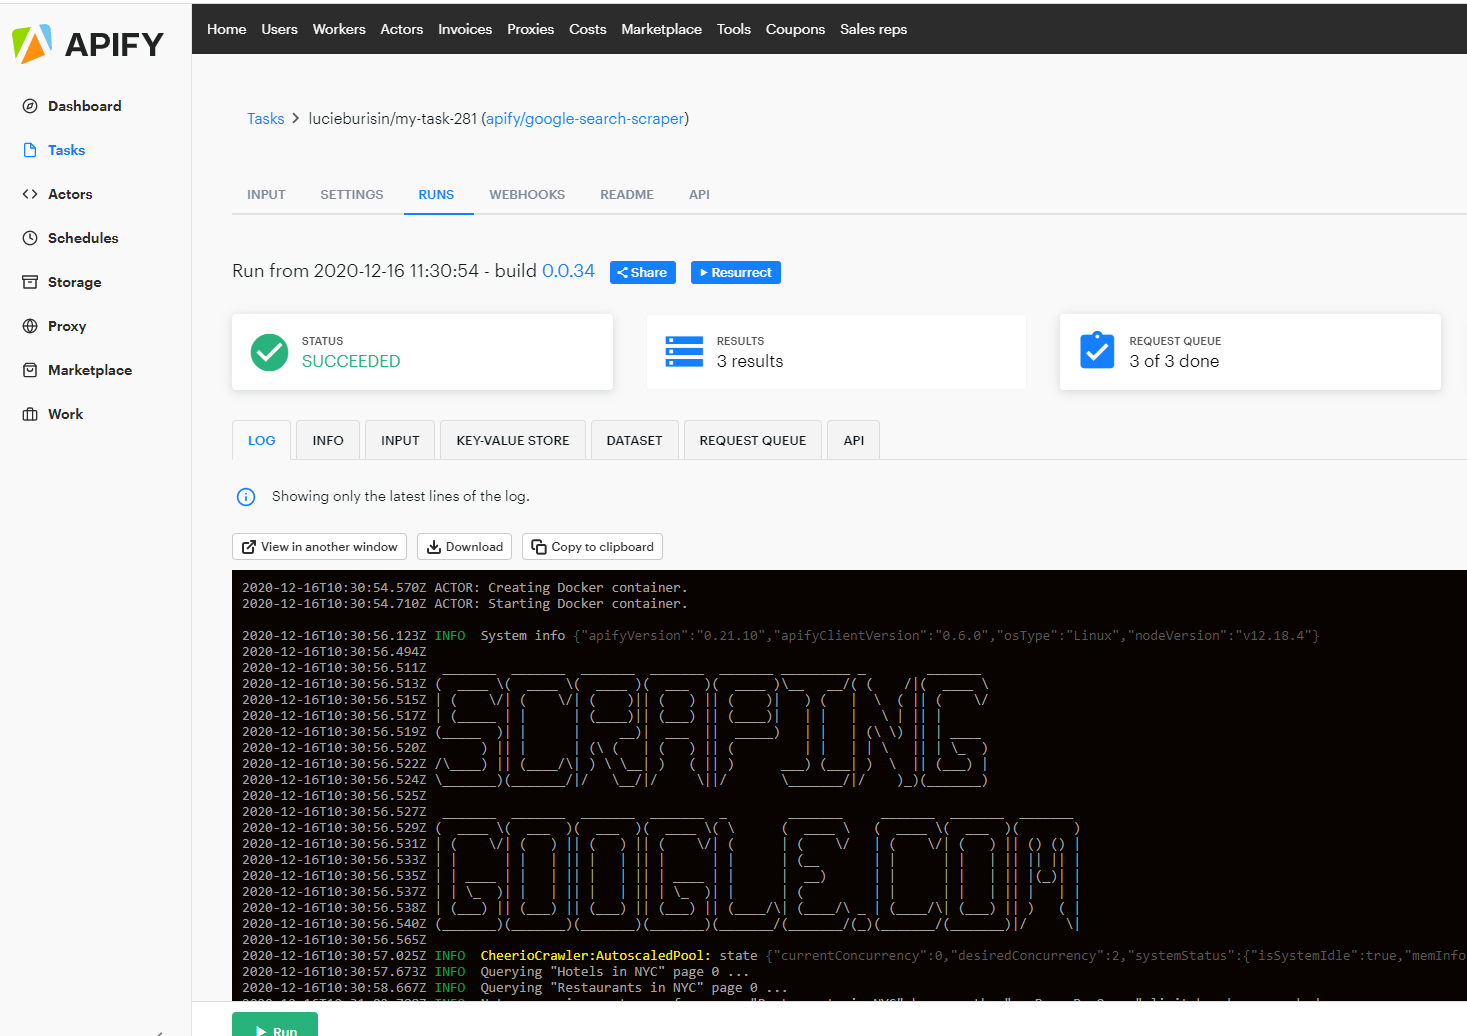
Task: Switch to the DATASET tab
Action: [635, 440]
